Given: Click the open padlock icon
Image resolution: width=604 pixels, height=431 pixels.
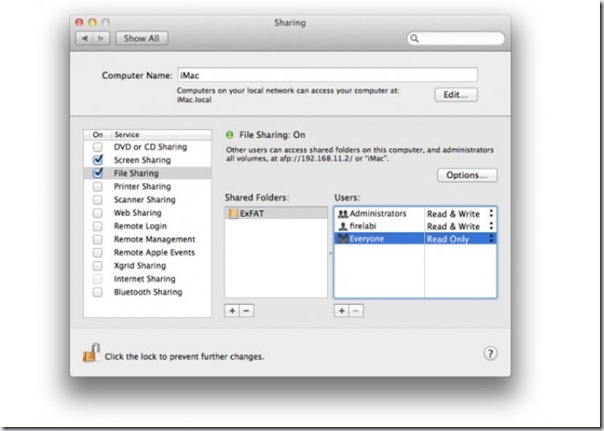Looking at the screenshot, I should click(x=91, y=353).
